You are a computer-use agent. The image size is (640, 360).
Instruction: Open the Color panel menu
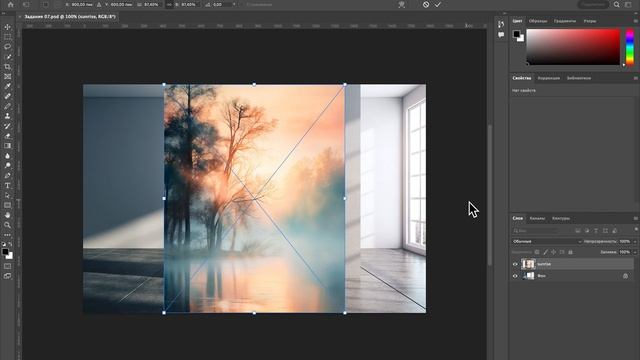(636, 21)
